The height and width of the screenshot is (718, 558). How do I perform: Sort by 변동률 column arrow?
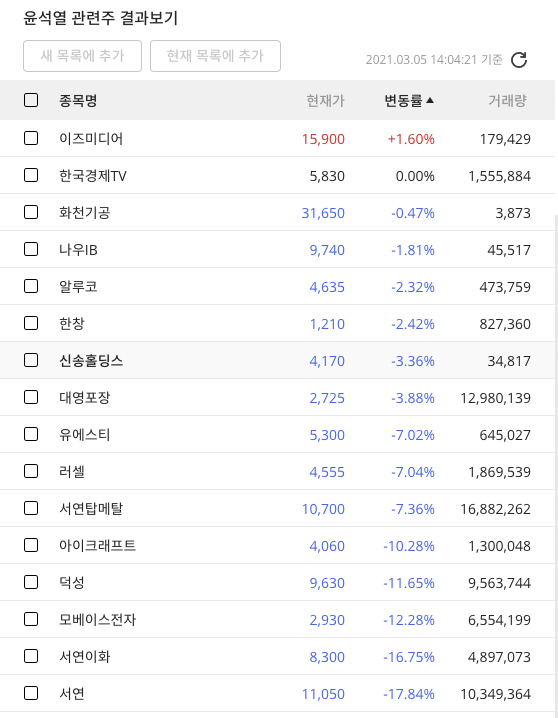pos(429,100)
